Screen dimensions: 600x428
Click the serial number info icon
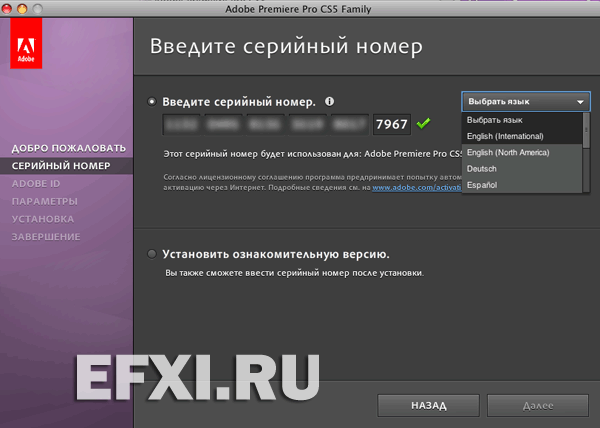(329, 101)
